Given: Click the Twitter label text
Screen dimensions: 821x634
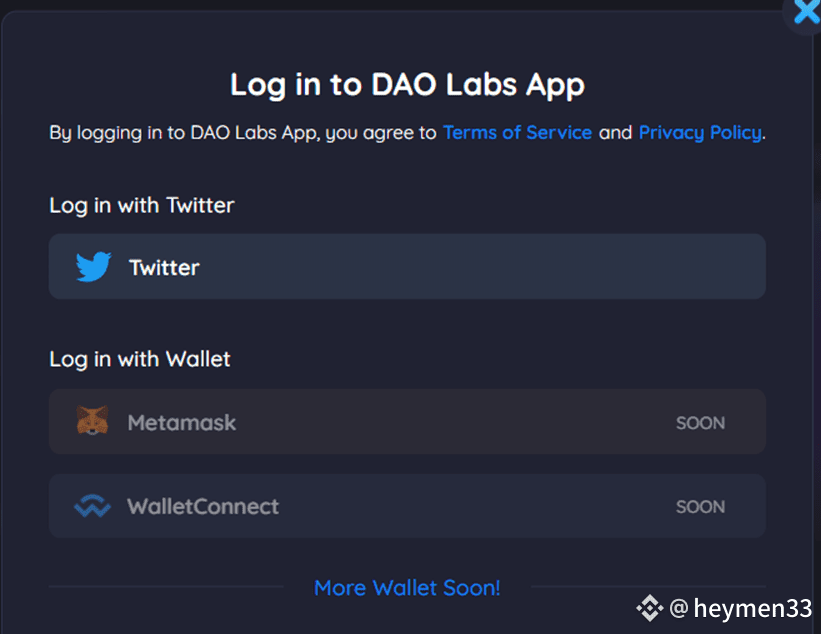Looking at the screenshot, I should [x=164, y=268].
